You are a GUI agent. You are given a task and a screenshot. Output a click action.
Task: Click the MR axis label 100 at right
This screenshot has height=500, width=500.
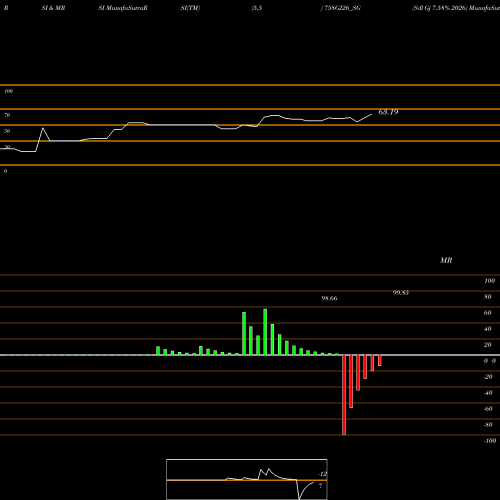click(490, 281)
